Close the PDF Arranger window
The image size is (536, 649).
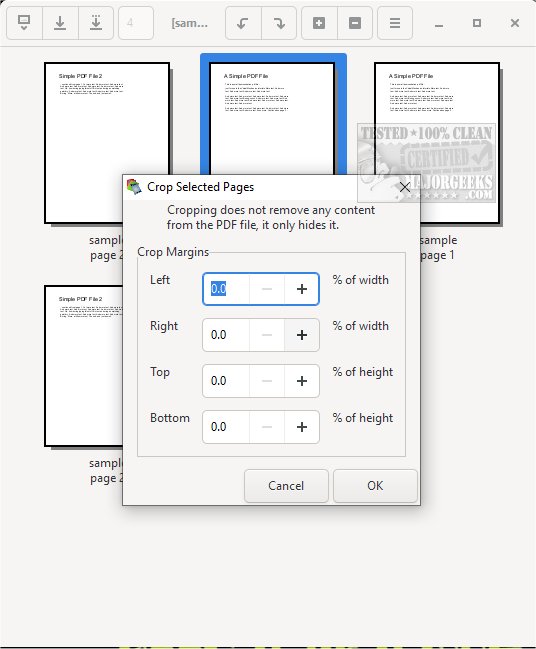point(514,23)
